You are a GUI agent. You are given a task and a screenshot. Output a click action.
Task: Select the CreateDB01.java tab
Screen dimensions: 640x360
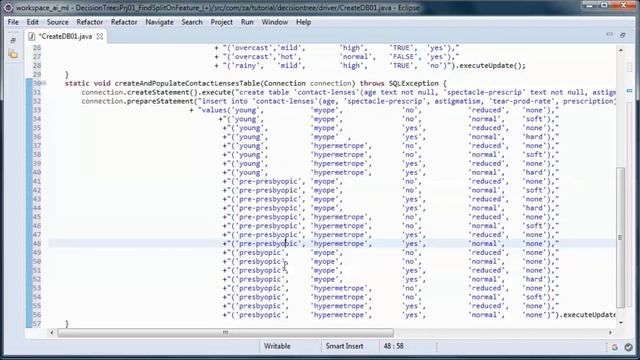[x=65, y=36]
